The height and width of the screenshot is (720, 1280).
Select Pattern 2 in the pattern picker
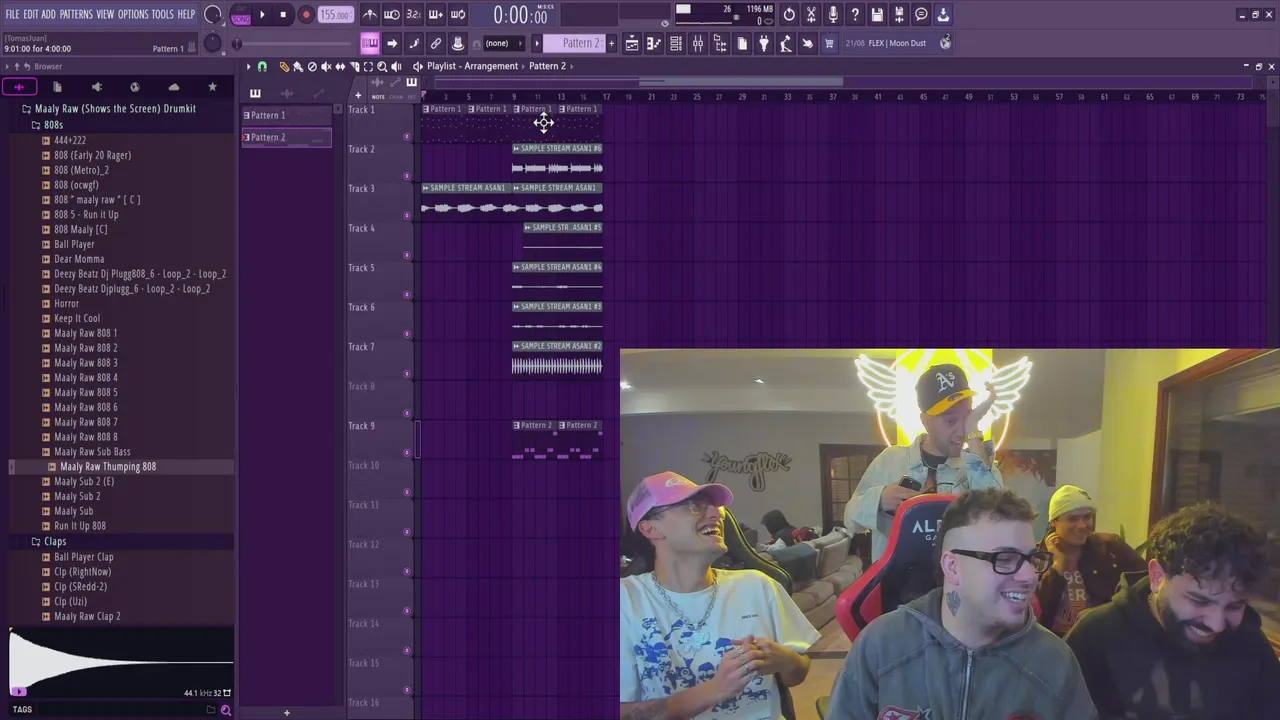[286, 137]
